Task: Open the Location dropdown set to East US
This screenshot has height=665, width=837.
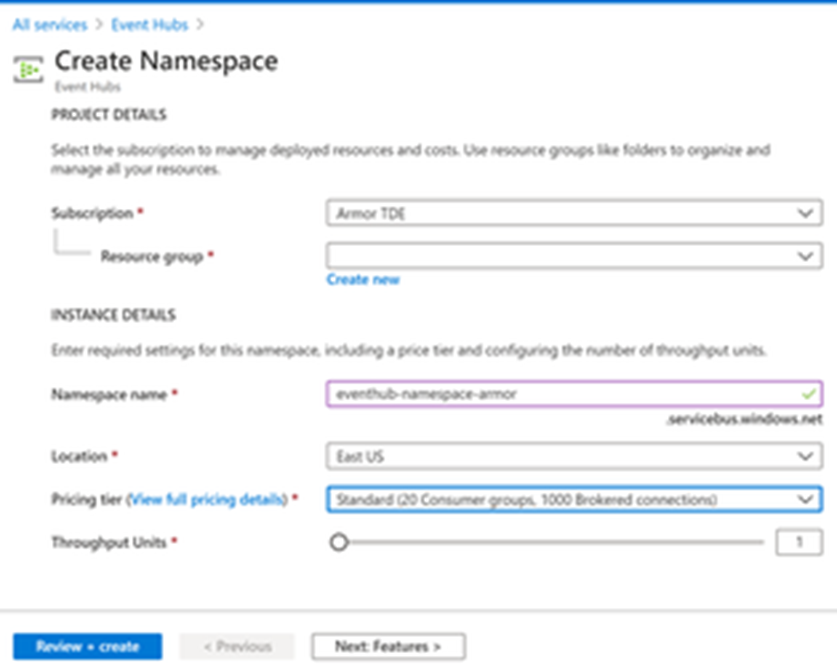Action: pos(573,456)
